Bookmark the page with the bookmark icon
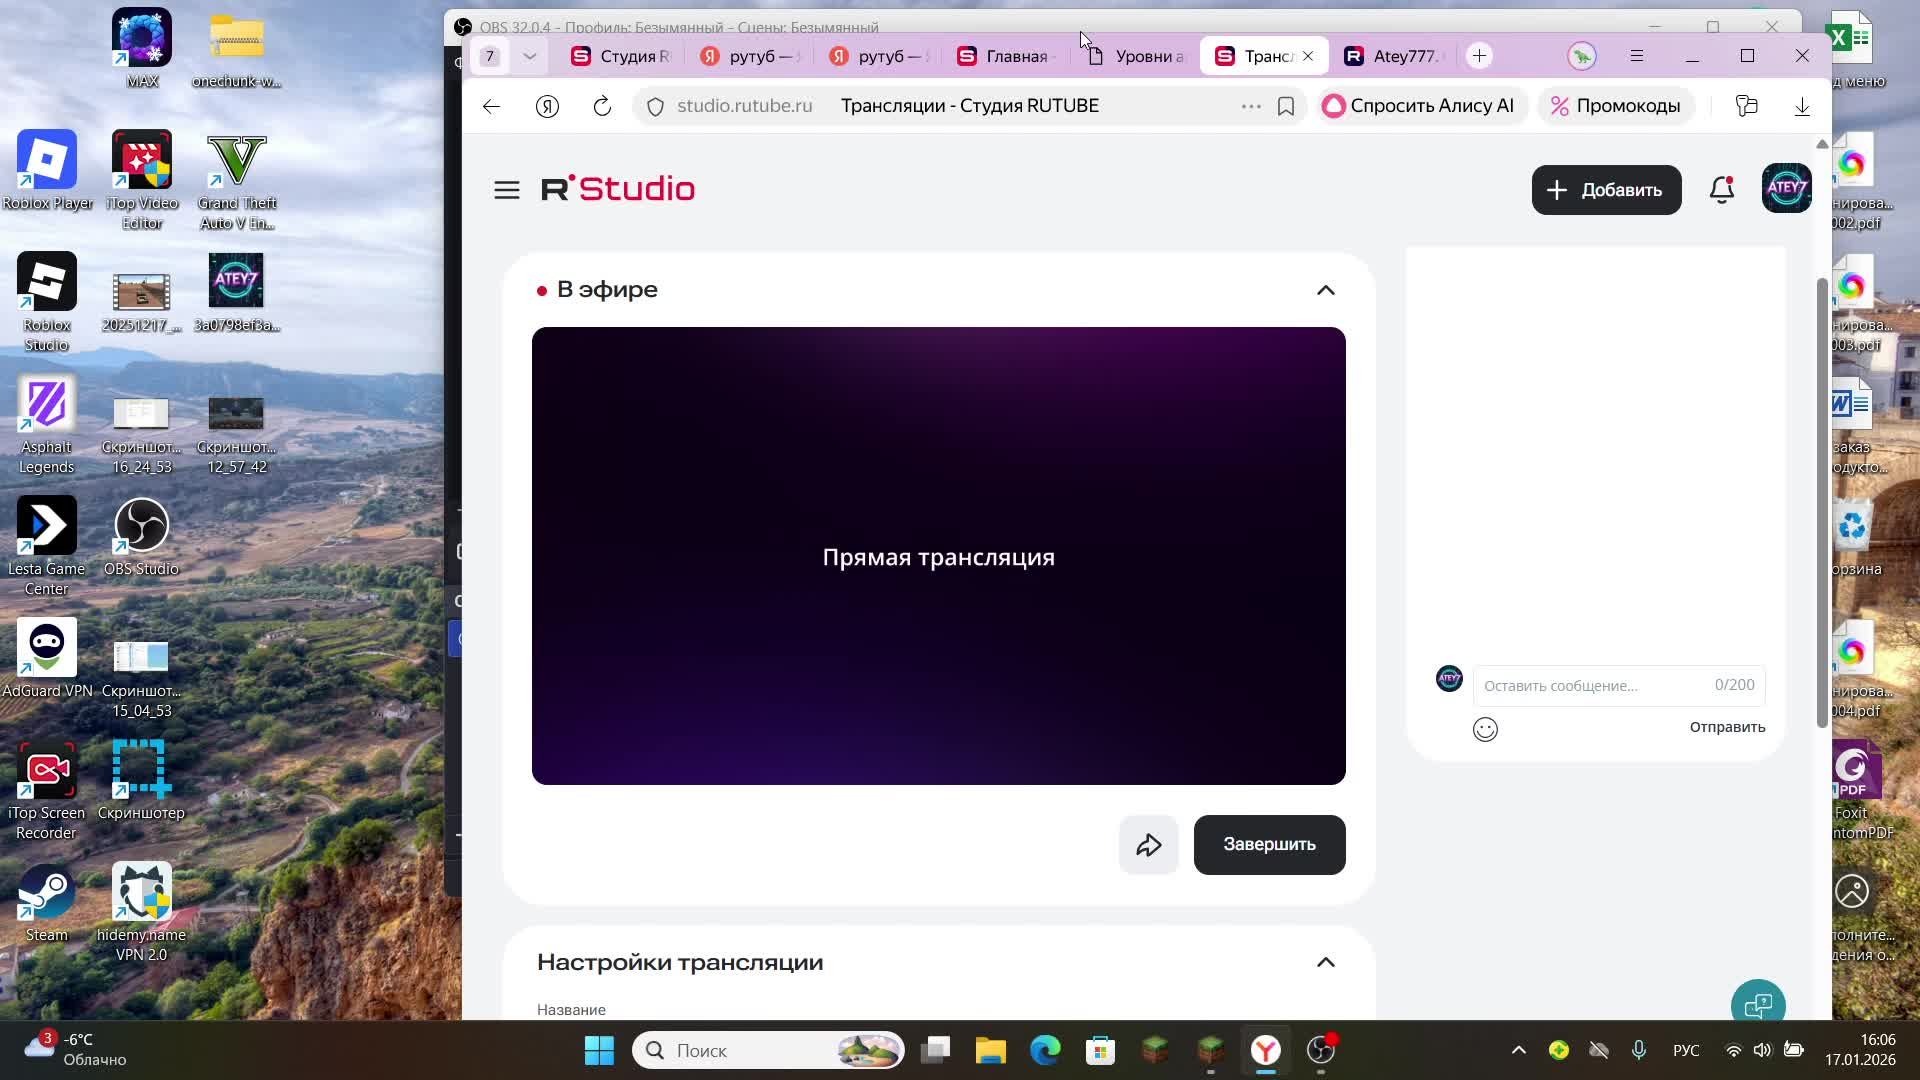This screenshot has height=1080, width=1920. [1286, 106]
